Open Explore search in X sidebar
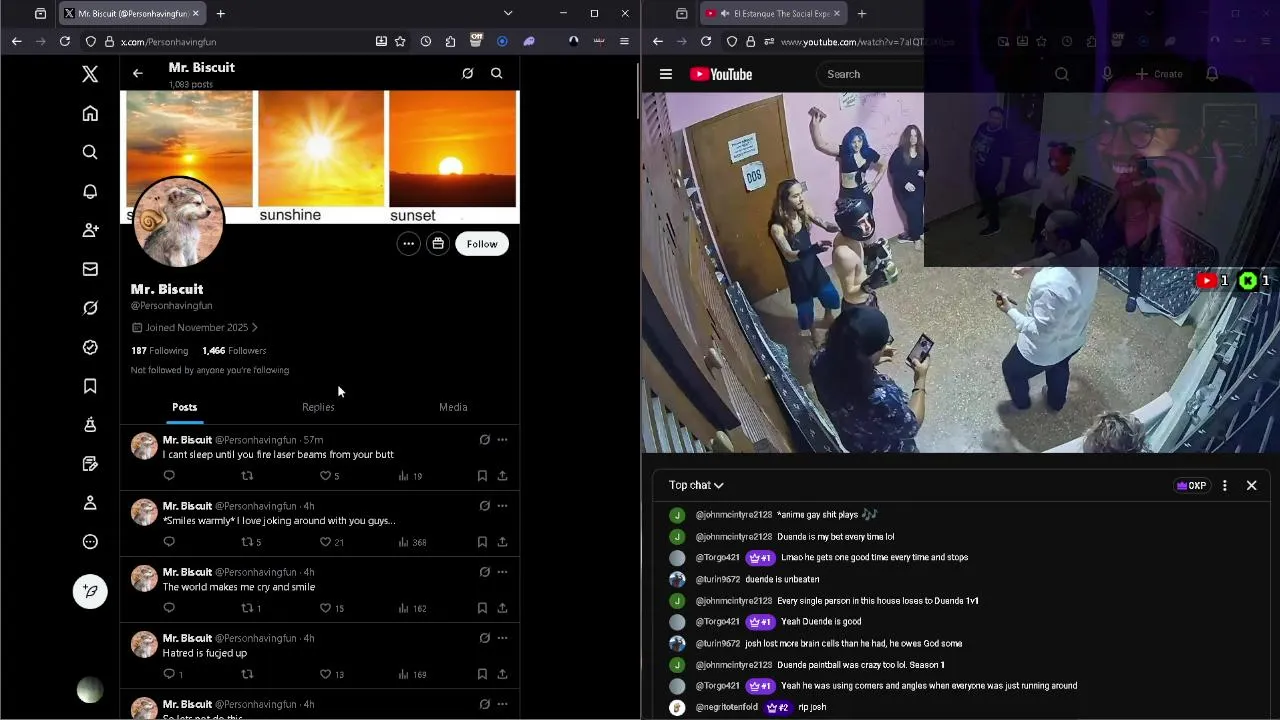The image size is (1280, 720). click(90, 152)
